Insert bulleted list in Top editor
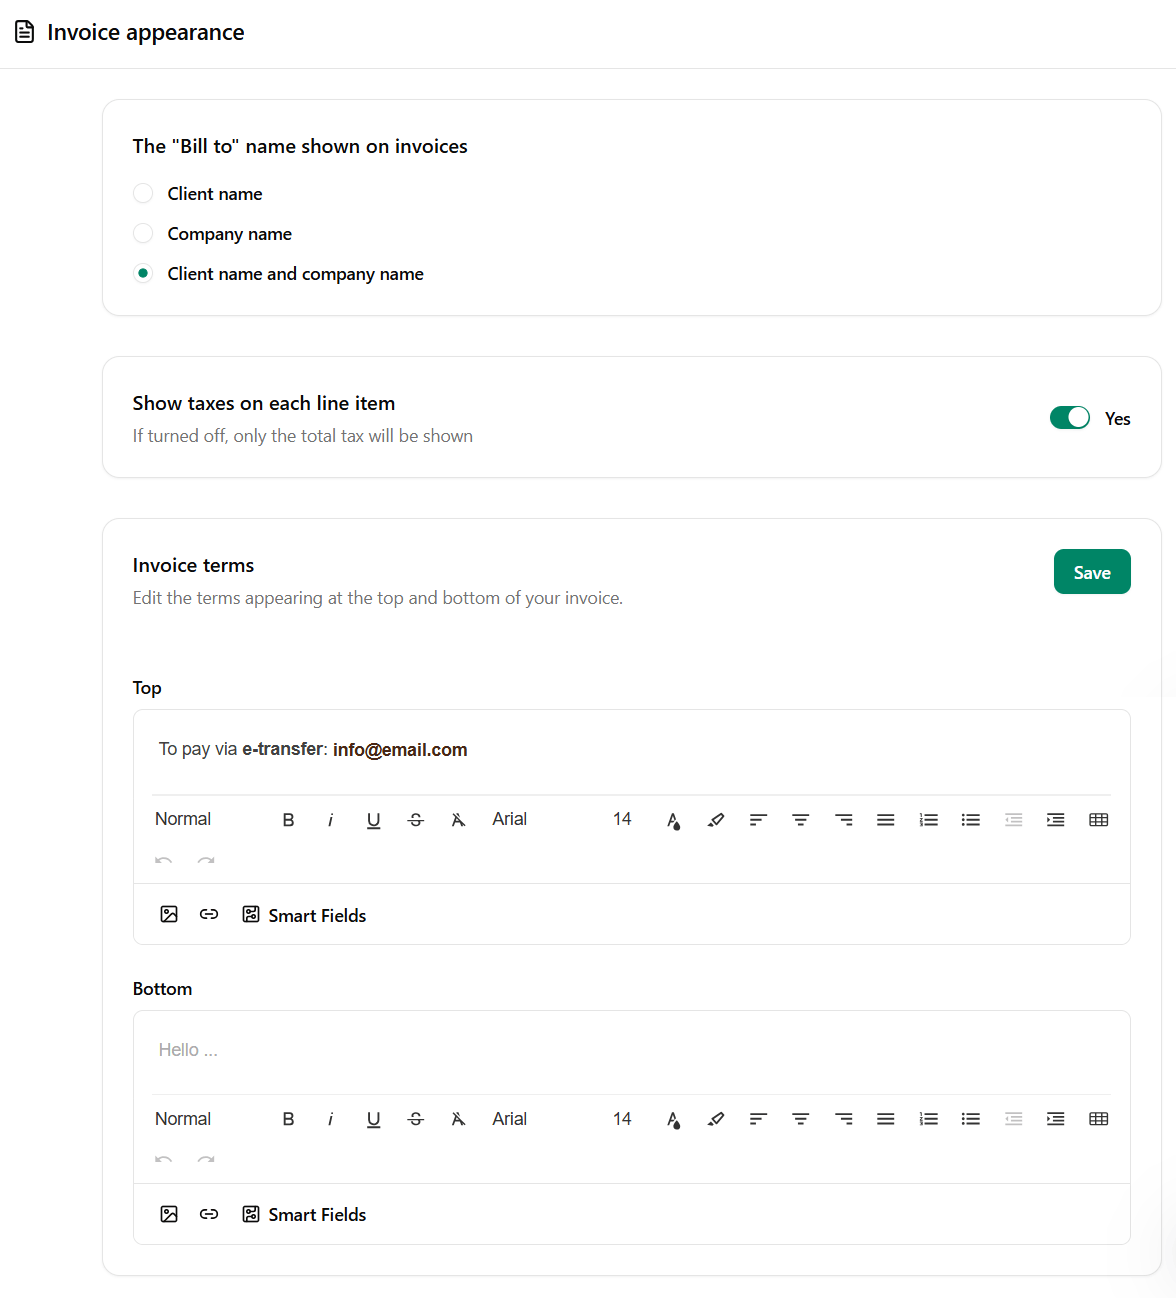Screen dimensions: 1176x1298 [x=971, y=820]
